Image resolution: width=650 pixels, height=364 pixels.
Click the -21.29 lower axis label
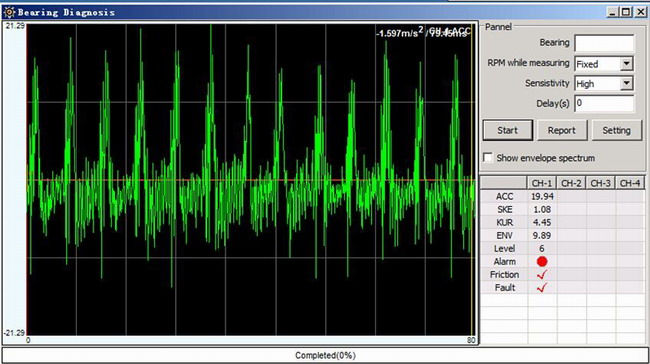[14, 333]
